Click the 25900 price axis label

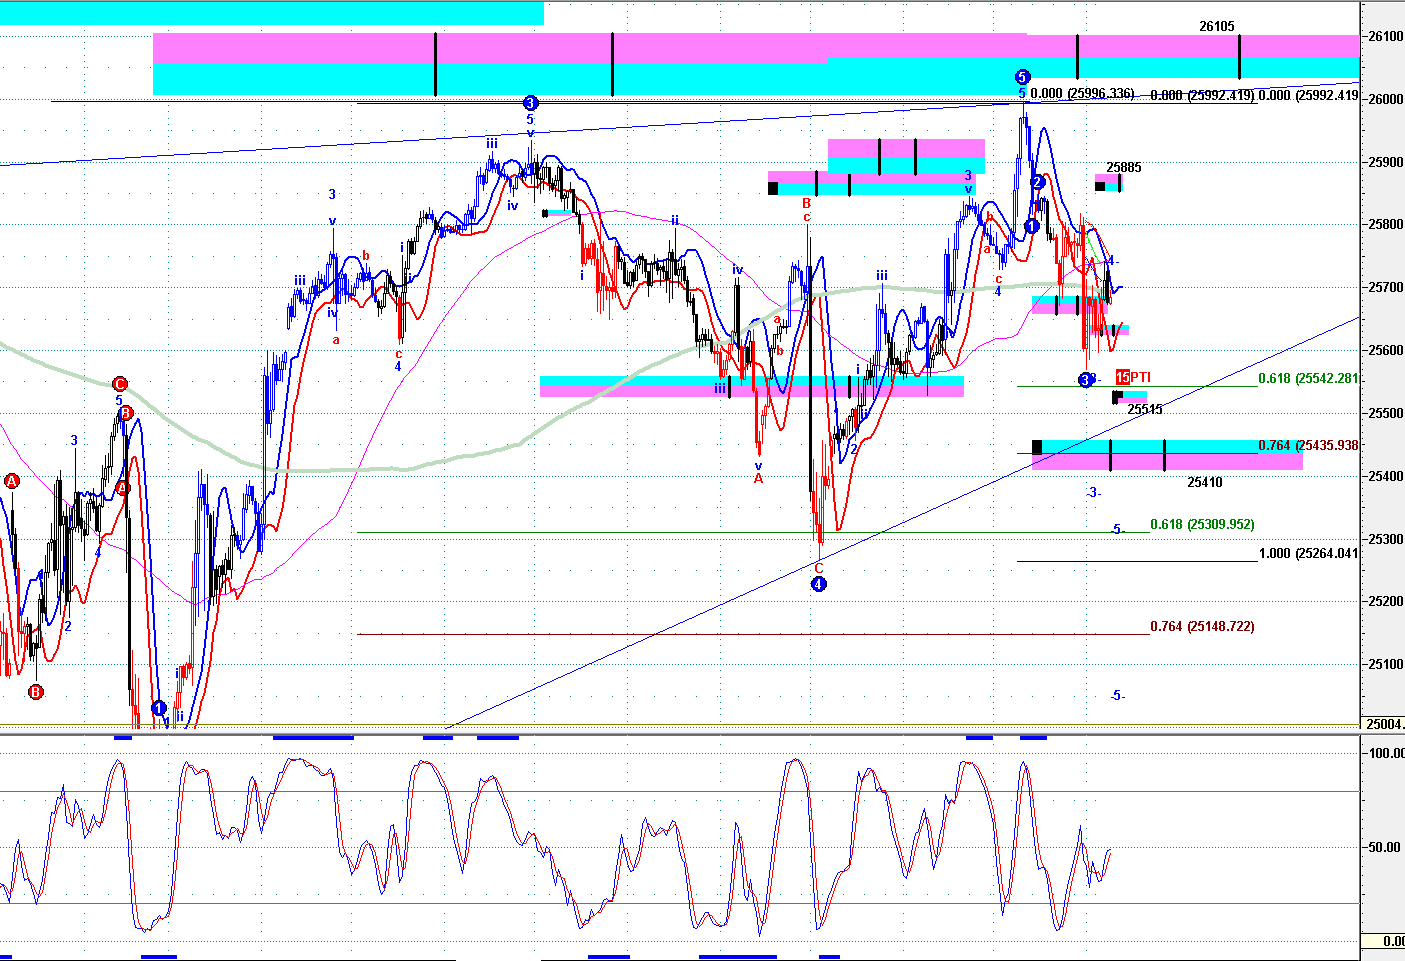(x=1385, y=162)
